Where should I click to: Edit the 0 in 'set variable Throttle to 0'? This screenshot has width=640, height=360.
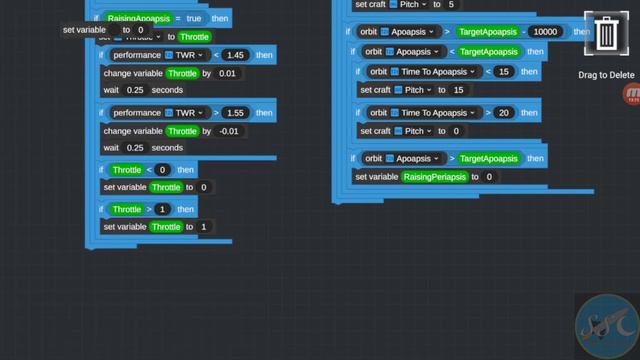coord(204,187)
